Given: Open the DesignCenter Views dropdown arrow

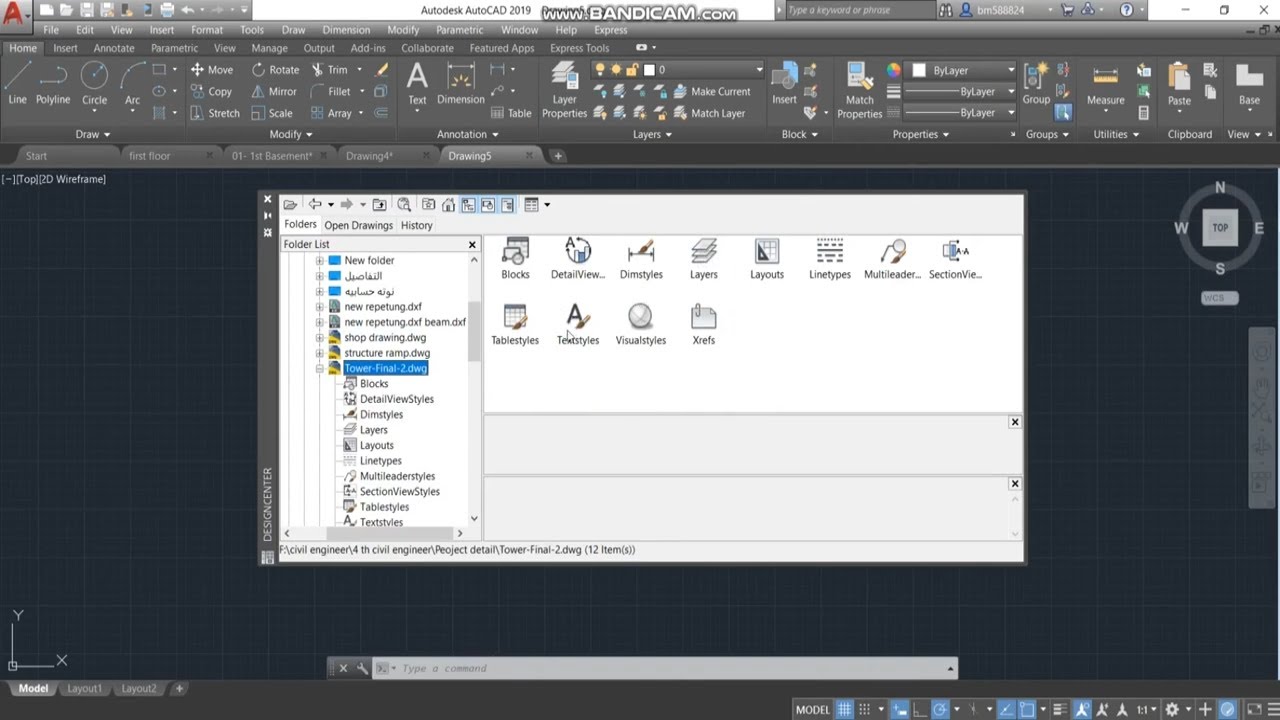Looking at the screenshot, I should 547,205.
